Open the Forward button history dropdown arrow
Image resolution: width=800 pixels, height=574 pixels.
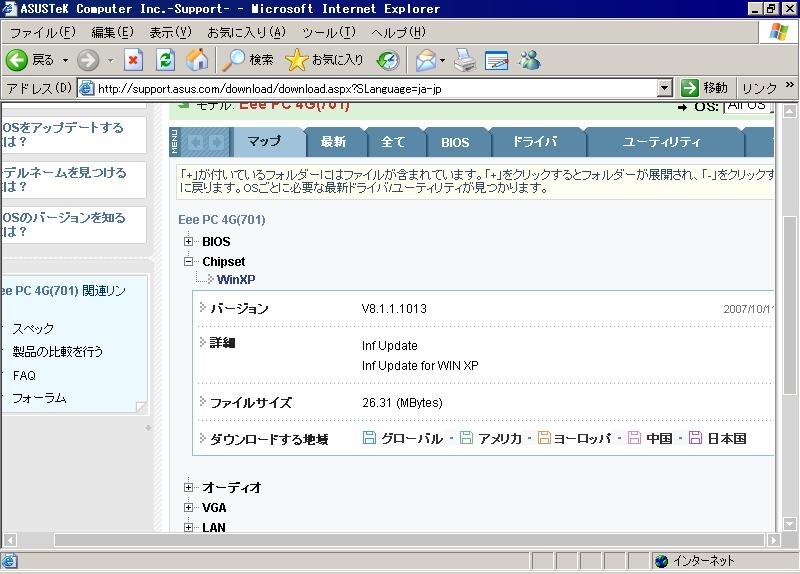click(x=110, y=60)
